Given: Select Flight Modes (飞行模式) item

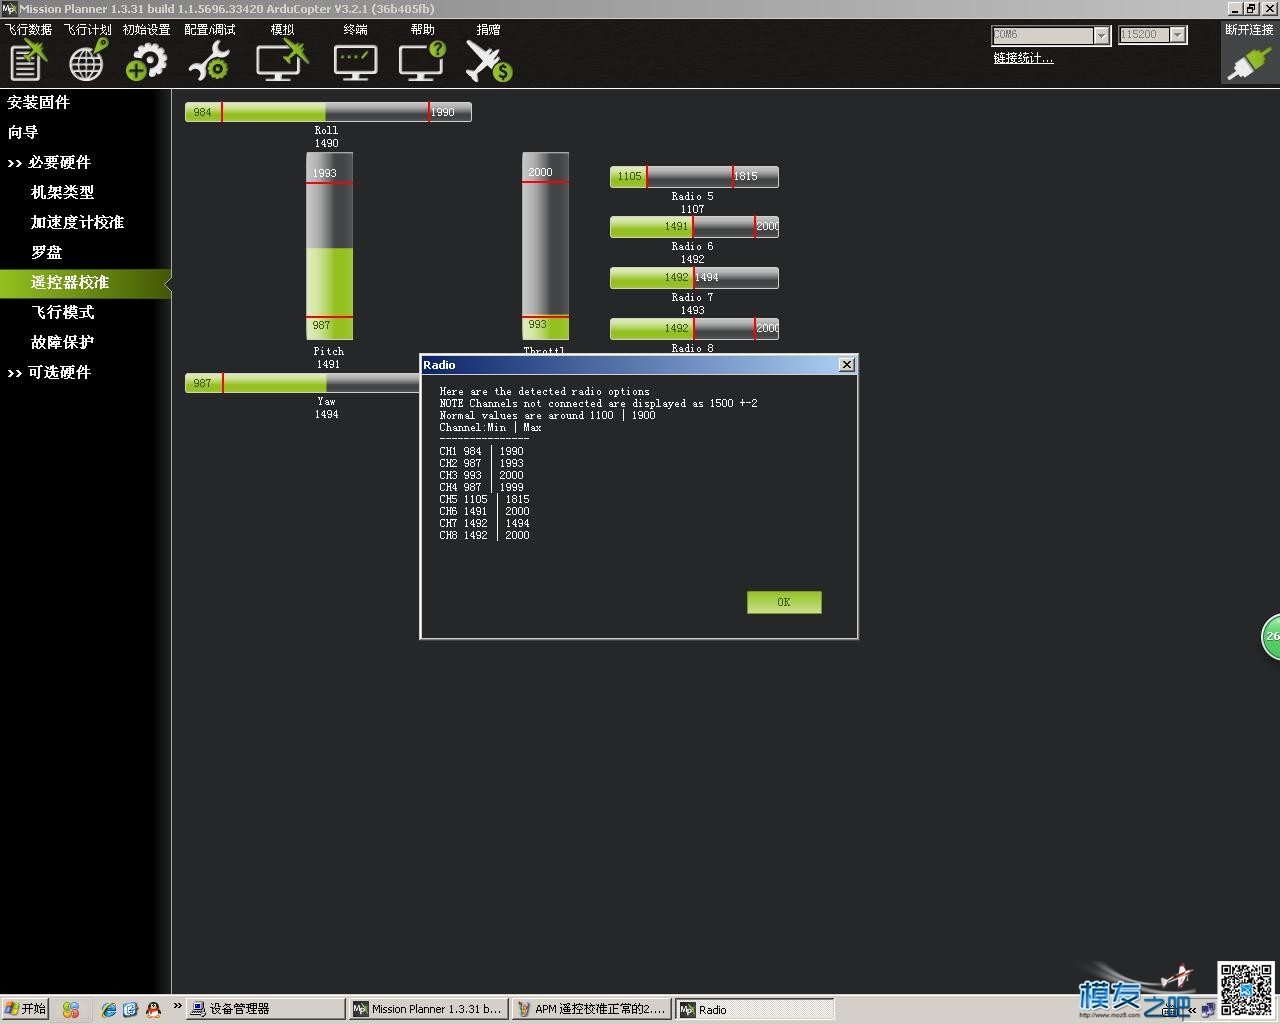Looking at the screenshot, I should tap(62, 312).
